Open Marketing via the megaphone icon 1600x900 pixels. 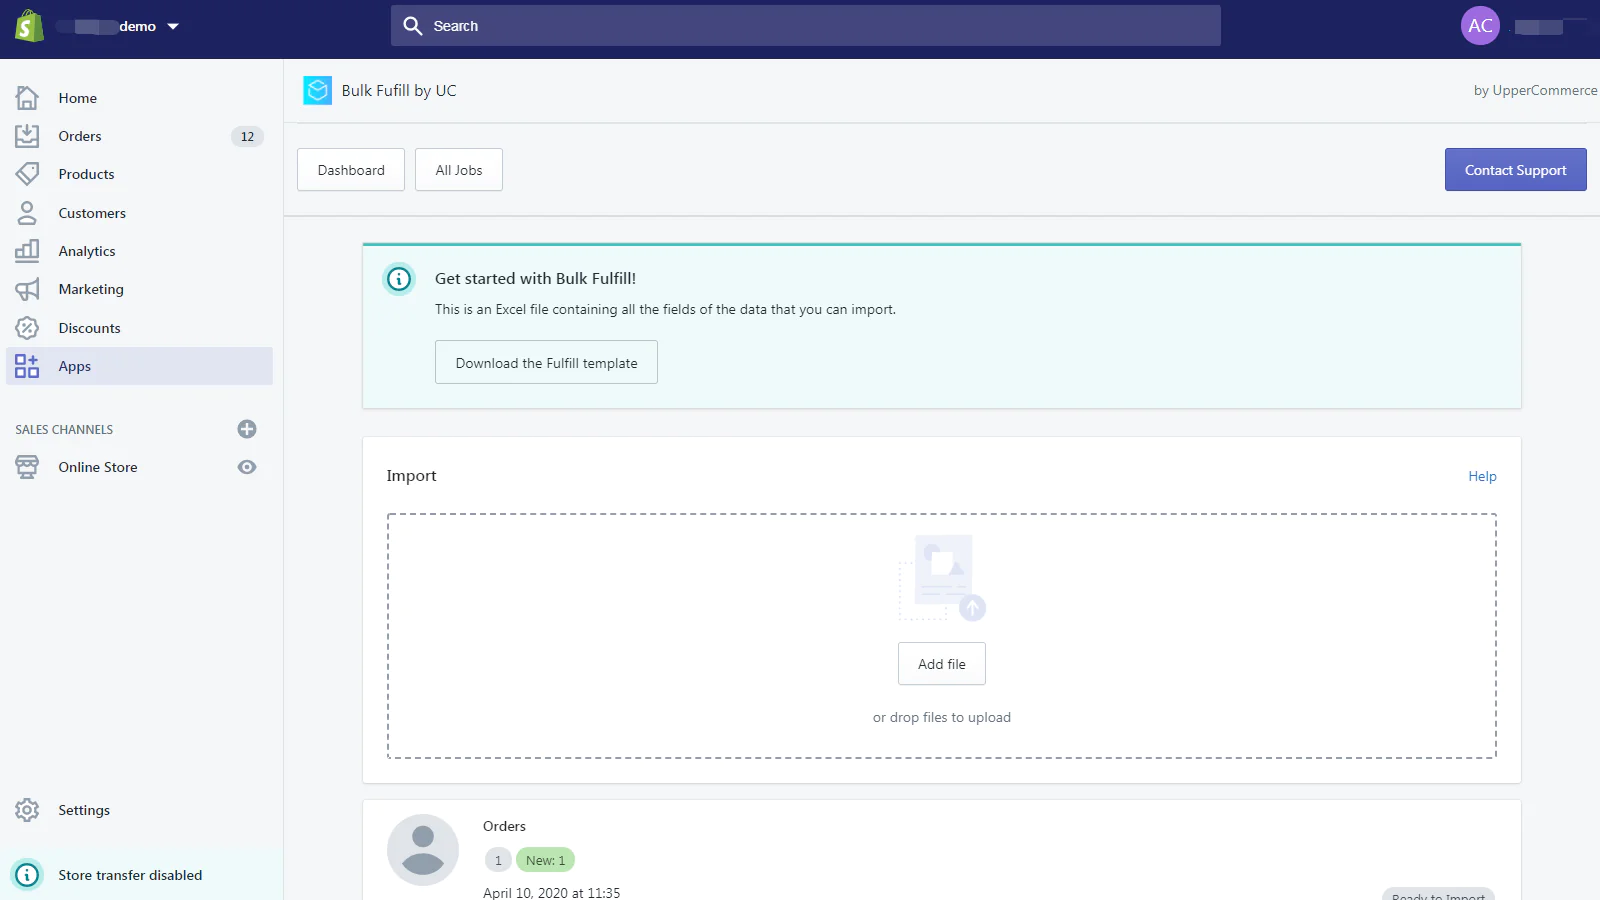[x=27, y=289]
